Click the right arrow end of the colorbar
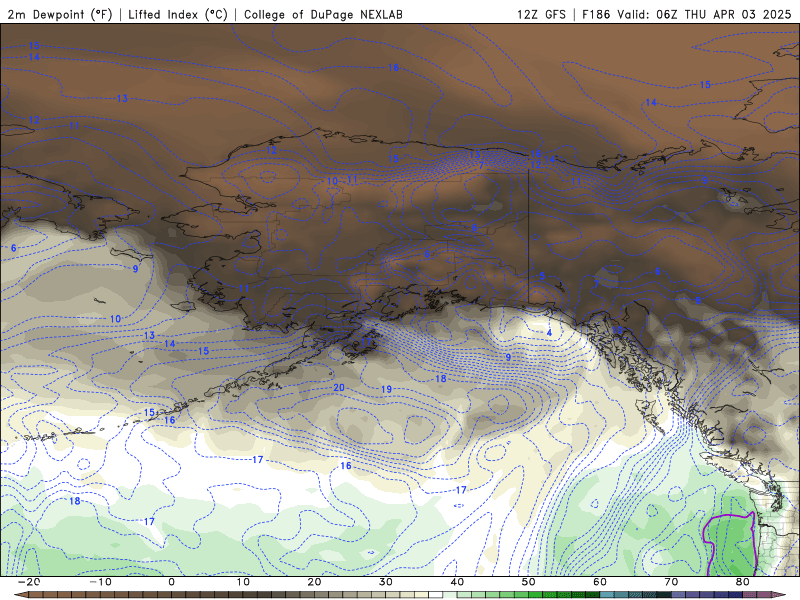Image resolution: width=800 pixels, height=600 pixels. [778, 595]
